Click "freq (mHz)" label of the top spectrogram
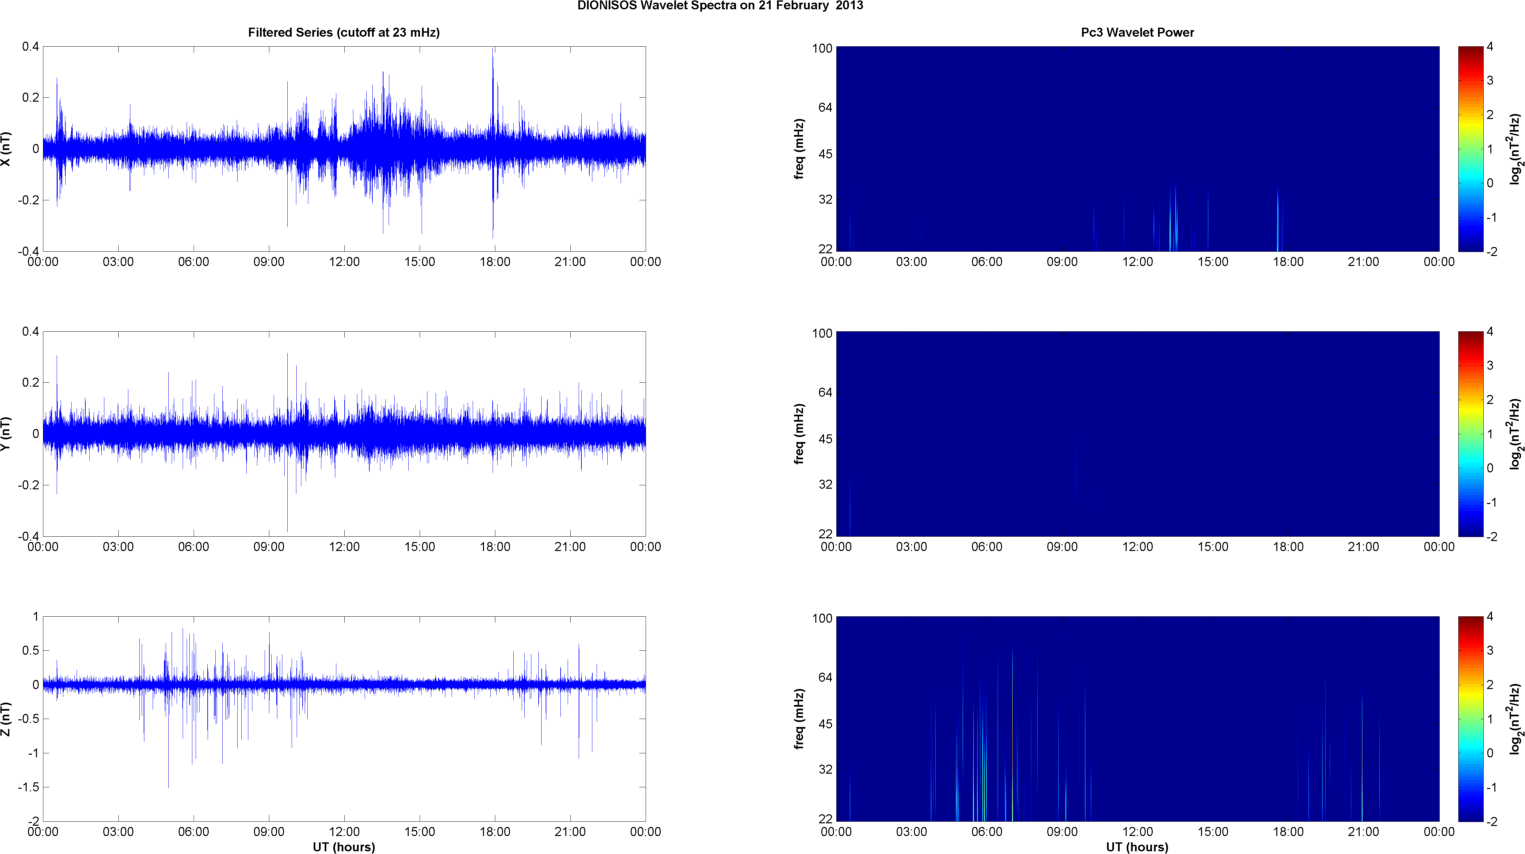 pos(800,149)
